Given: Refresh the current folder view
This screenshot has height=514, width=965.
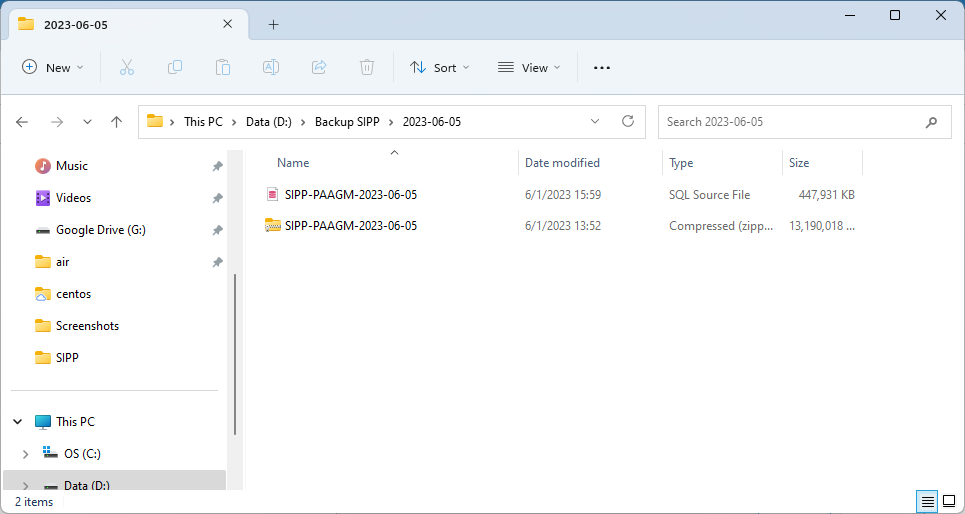Looking at the screenshot, I should [628, 121].
